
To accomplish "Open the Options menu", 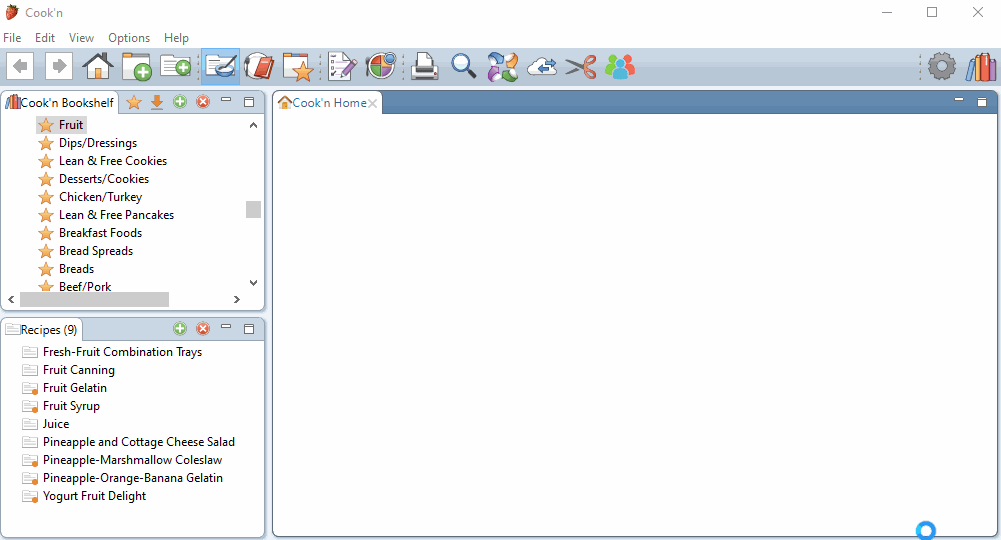I will [129, 38].
